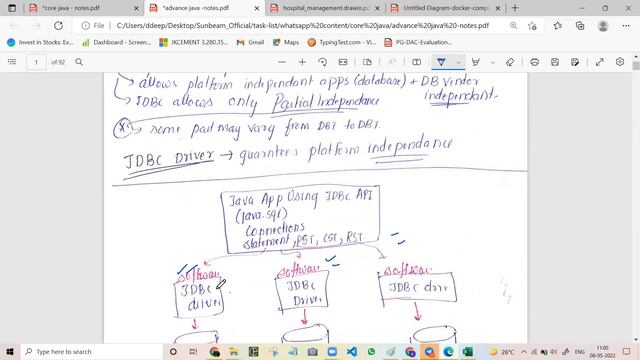Add this page to favorites
Image resolution: width=640 pixels, height=360 pixels.
[x=532, y=26]
